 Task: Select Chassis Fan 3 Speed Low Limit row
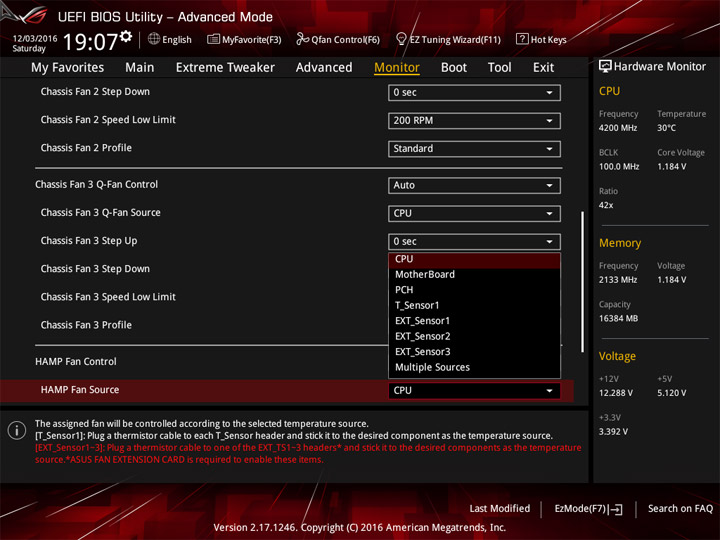click(x=108, y=297)
